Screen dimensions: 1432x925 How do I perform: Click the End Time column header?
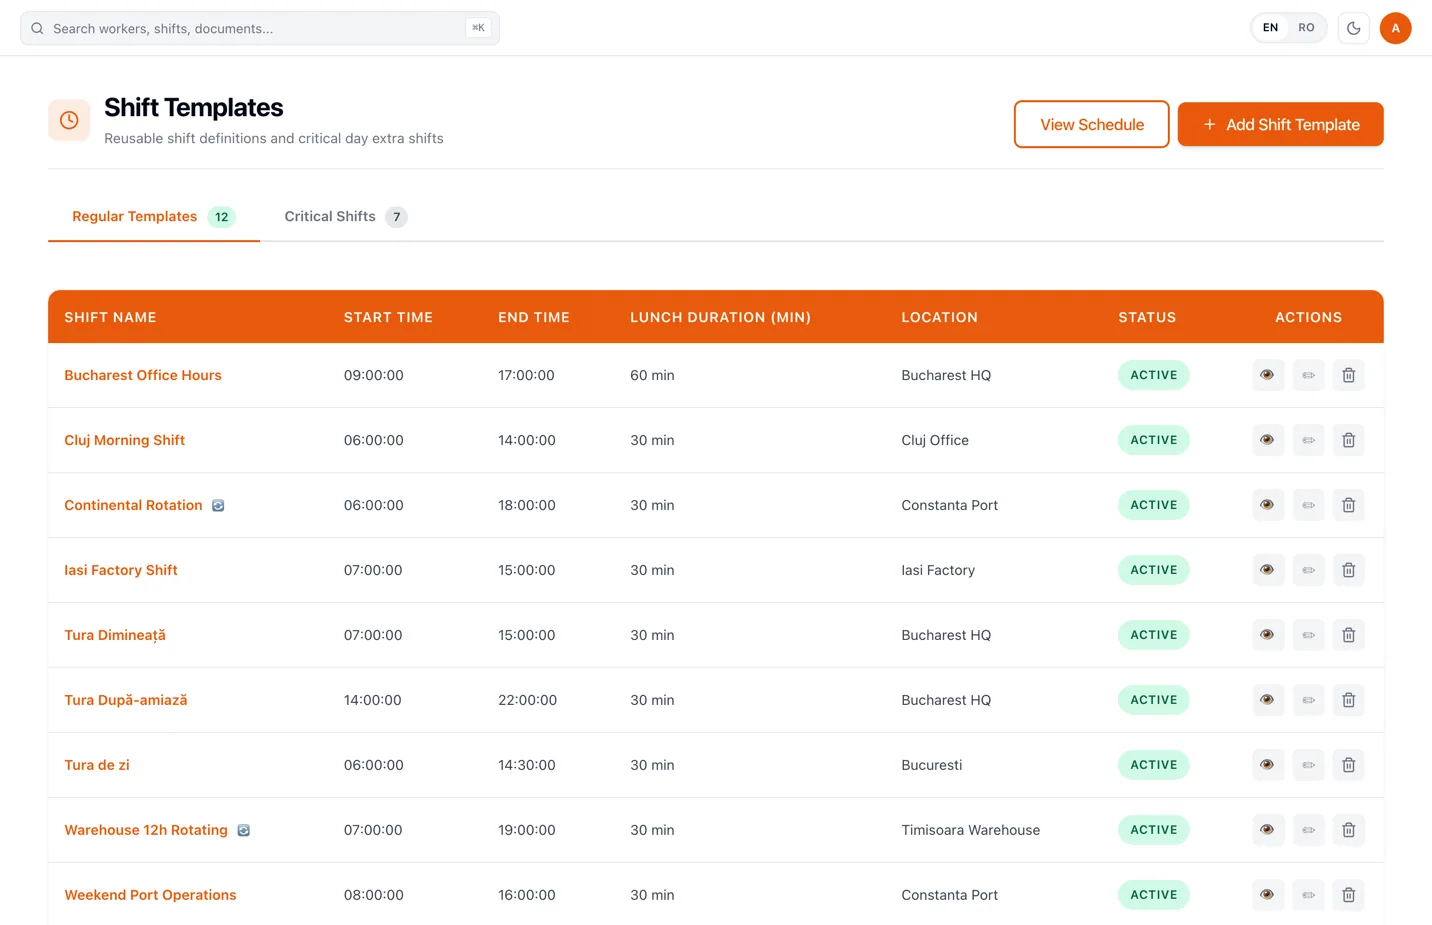coord(534,317)
